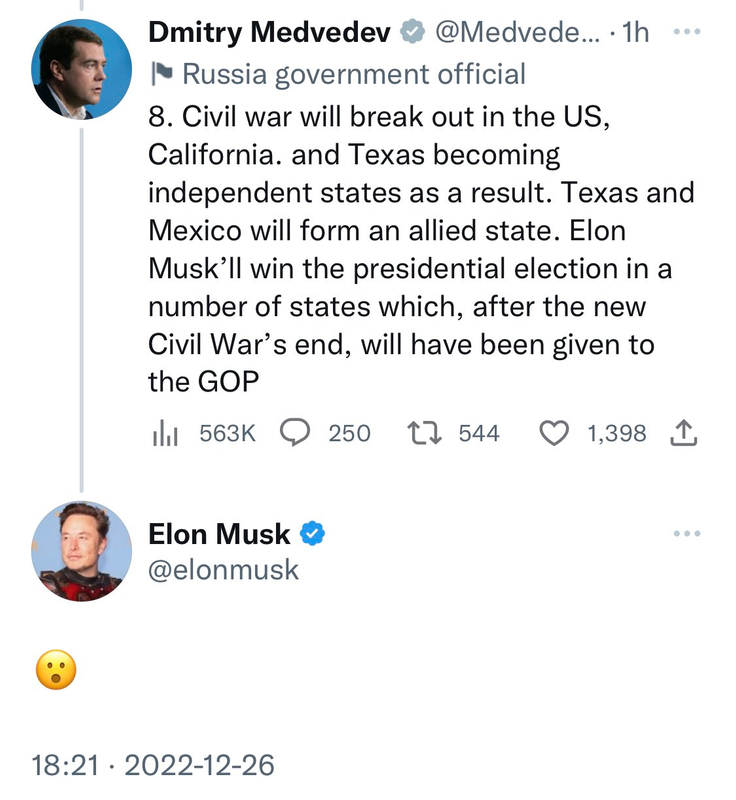Click Dmitry Medvedev's gray verified badge
736x800 pixels.
click(x=411, y=33)
